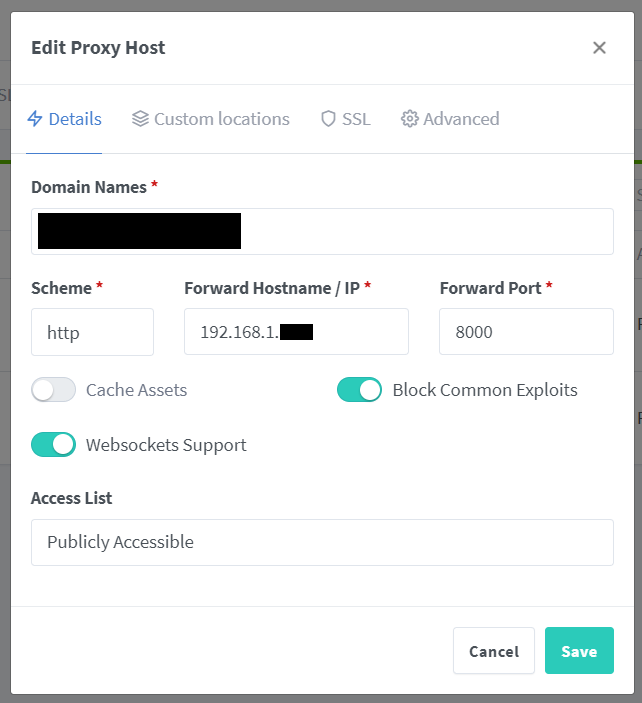Click the Forward Hostname / IP field

296,332
